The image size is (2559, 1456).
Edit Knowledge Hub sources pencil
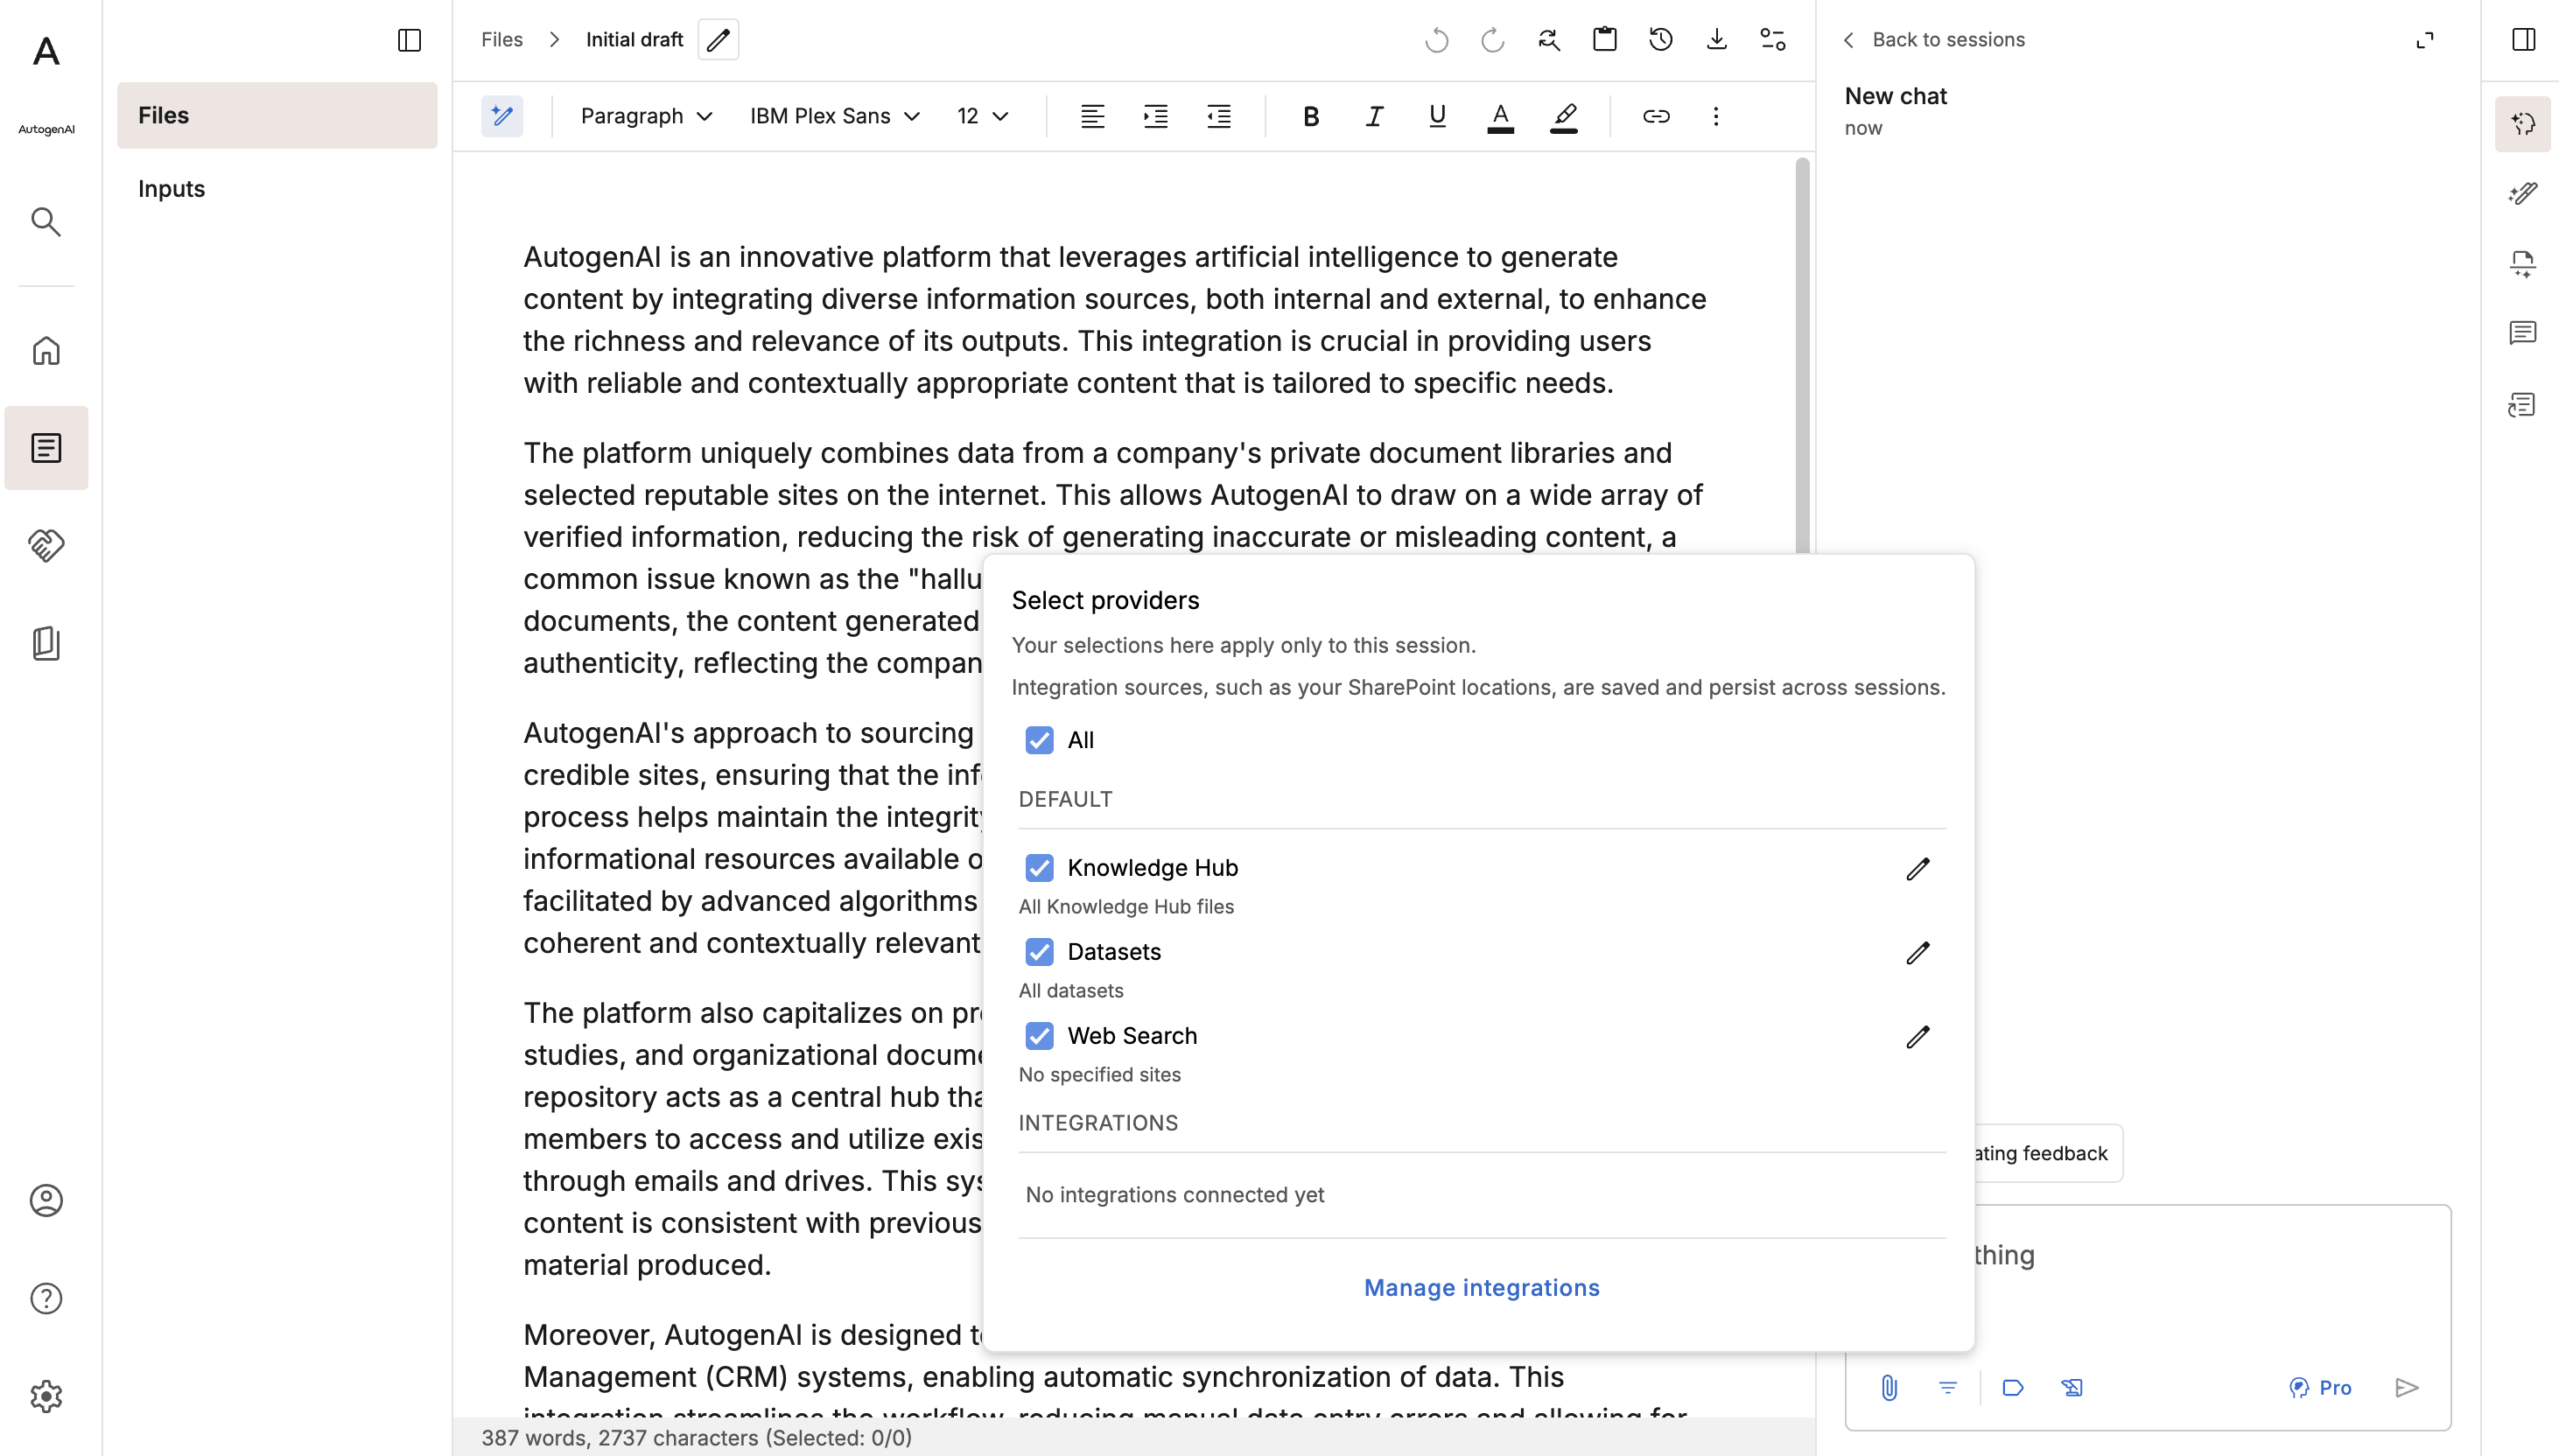click(x=1917, y=869)
